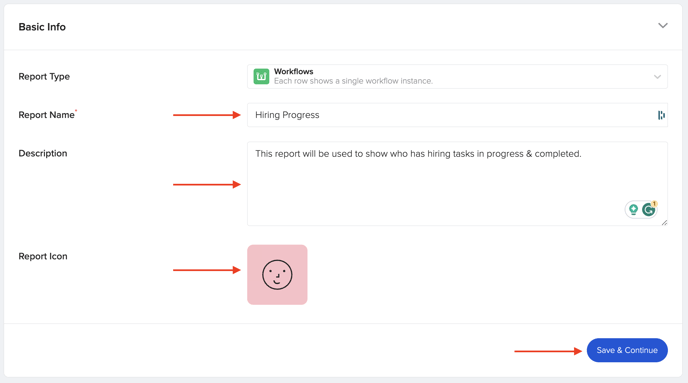
Task: Collapse the Basic Info section chevron
Action: 663,25
